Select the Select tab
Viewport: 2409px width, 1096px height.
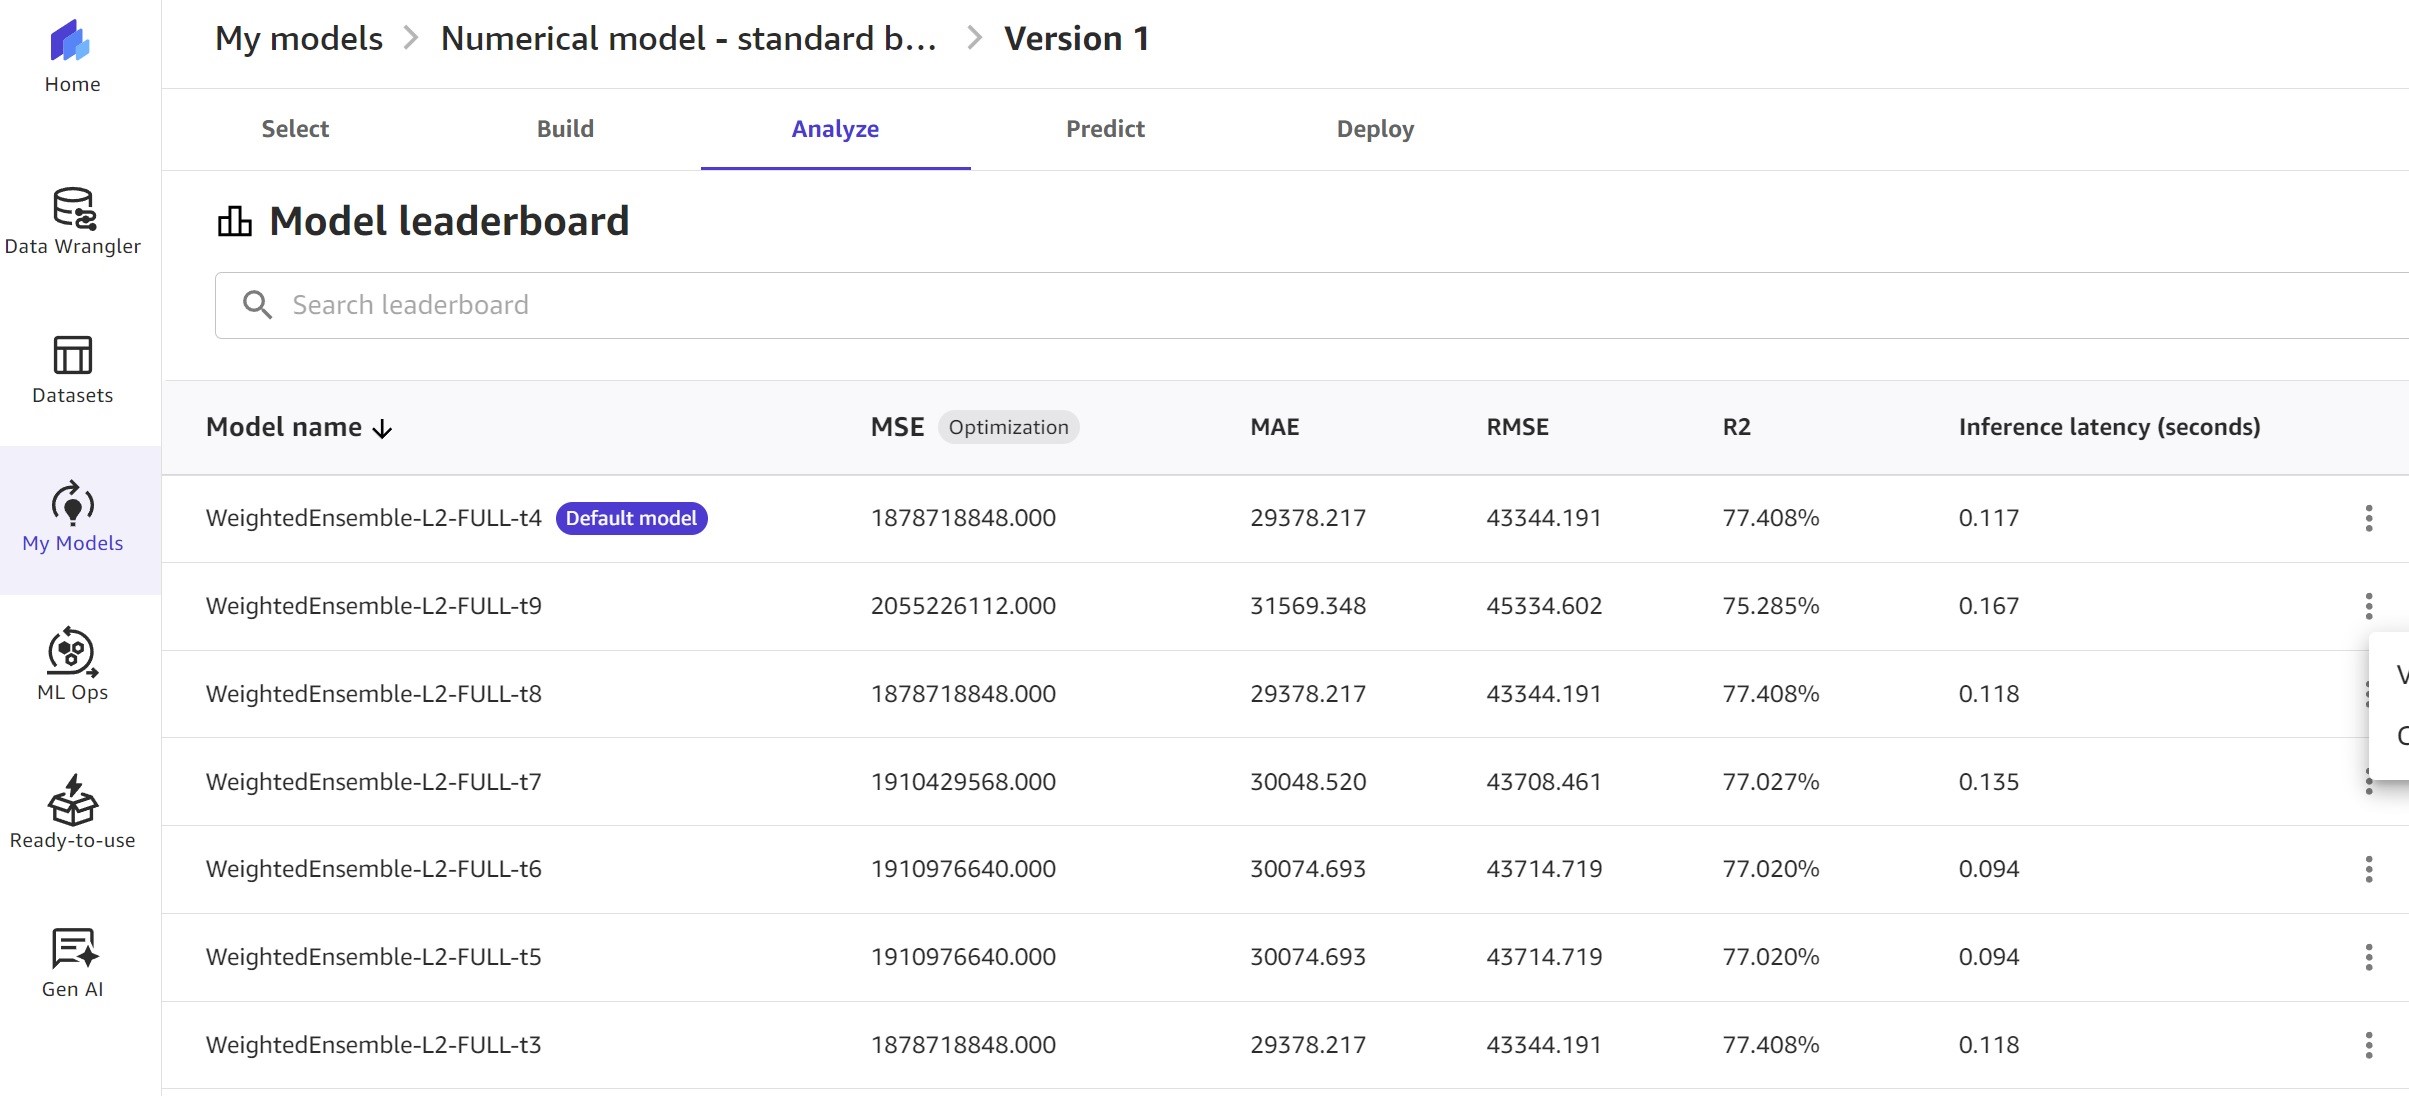295,128
